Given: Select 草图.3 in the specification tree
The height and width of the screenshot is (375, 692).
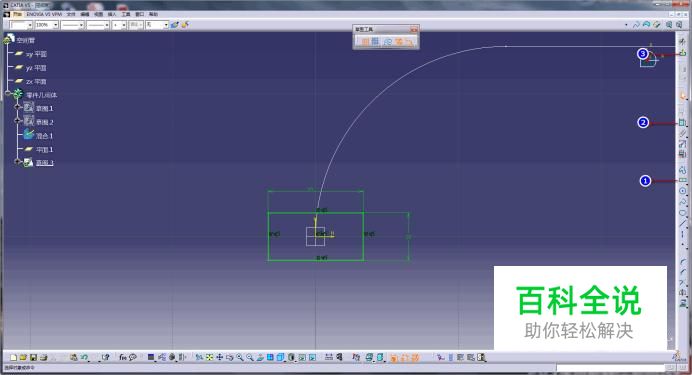Looking at the screenshot, I should 45,163.
